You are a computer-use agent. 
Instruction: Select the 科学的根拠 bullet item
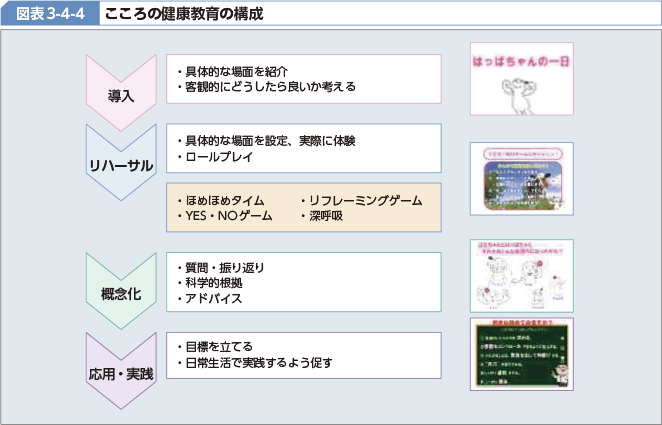(214, 283)
